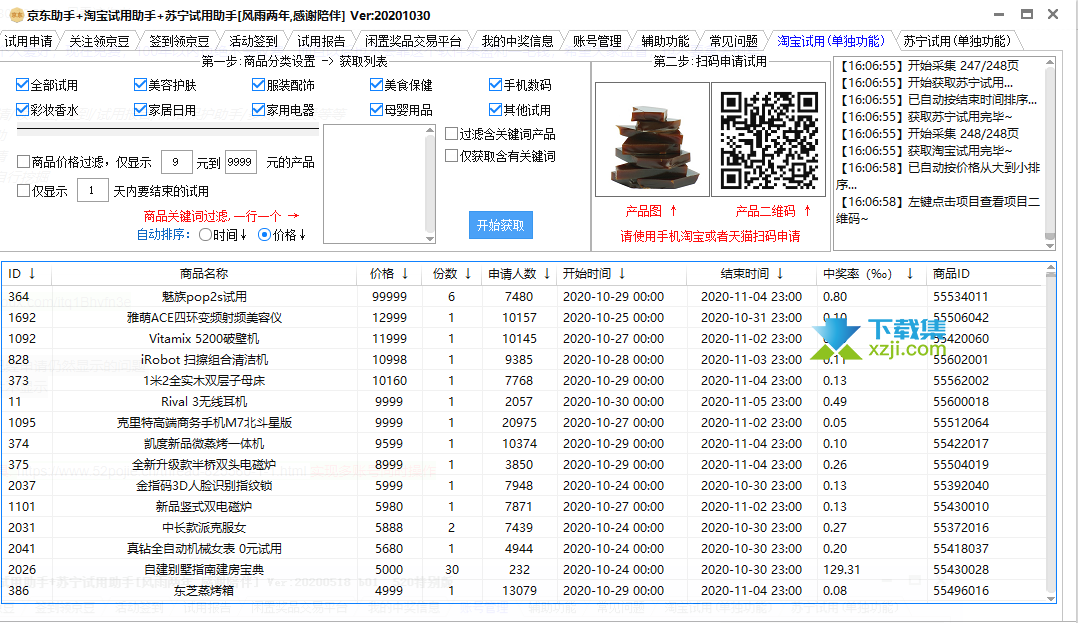Click log entry 获取淘宝试用完毕
This screenshot has height=623, width=1078.
pyautogui.click(x=925, y=151)
